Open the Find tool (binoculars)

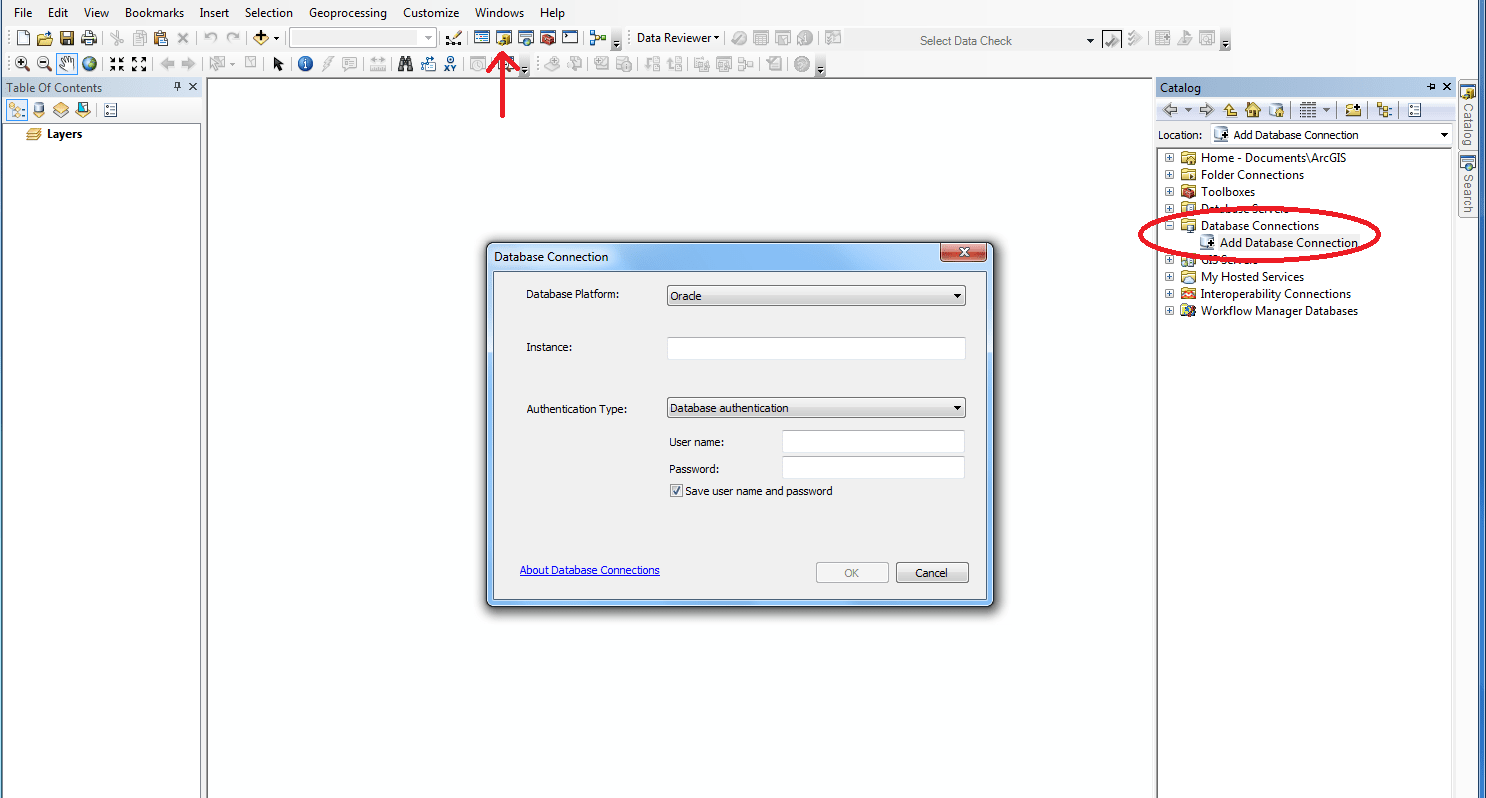pyautogui.click(x=405, y=63)
